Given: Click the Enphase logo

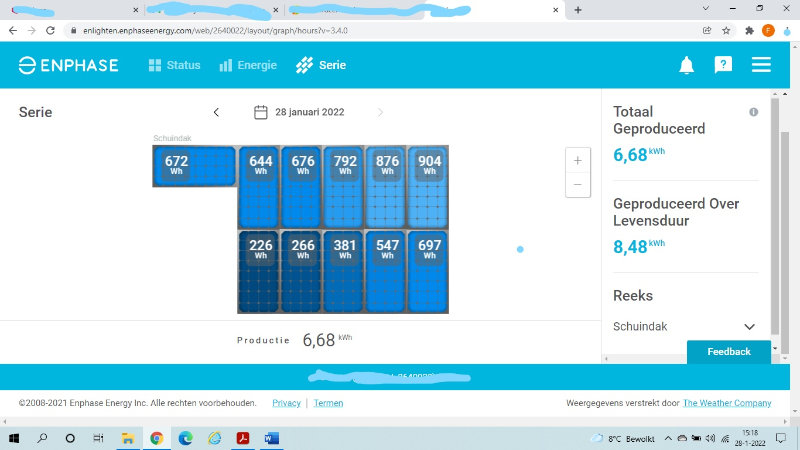Looking at the screenshot, I should coord(68,66).
